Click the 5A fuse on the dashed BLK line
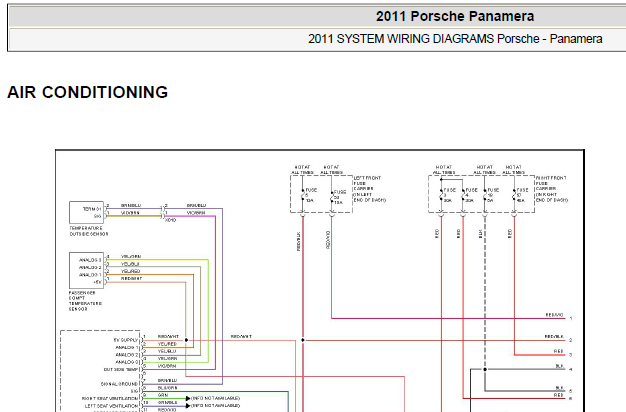Screen dimensions: 626x412 pos(491,195)
